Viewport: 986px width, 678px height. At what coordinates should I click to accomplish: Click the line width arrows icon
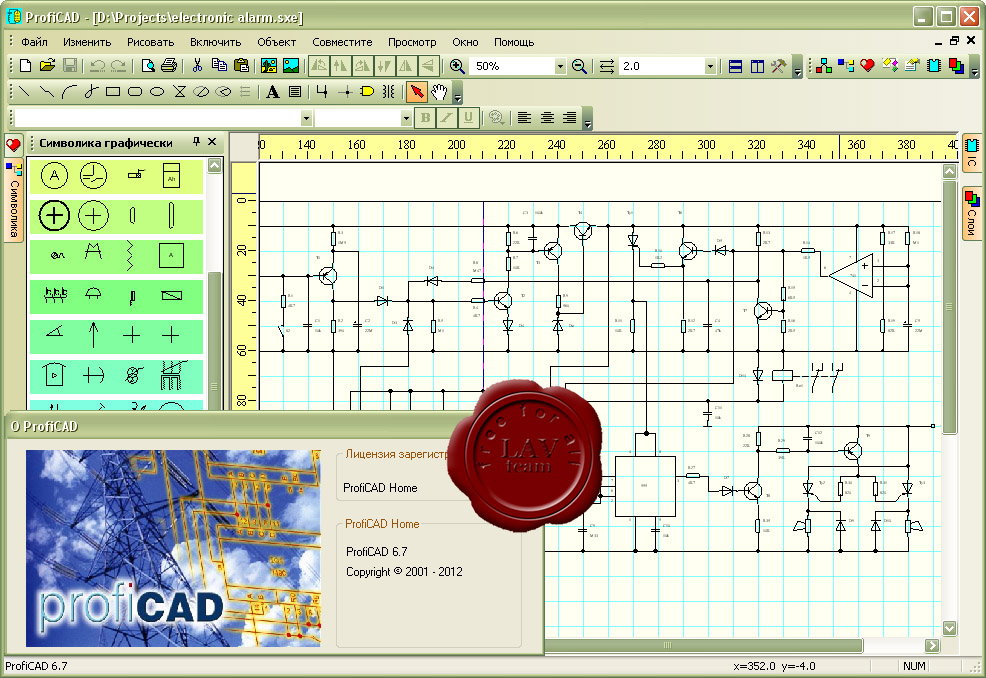[606, 66]
